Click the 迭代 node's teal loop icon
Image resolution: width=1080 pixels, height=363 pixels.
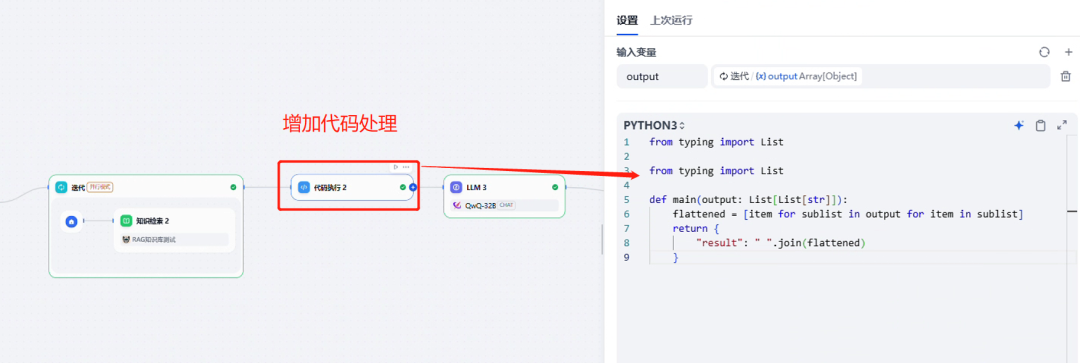(61, 187)
